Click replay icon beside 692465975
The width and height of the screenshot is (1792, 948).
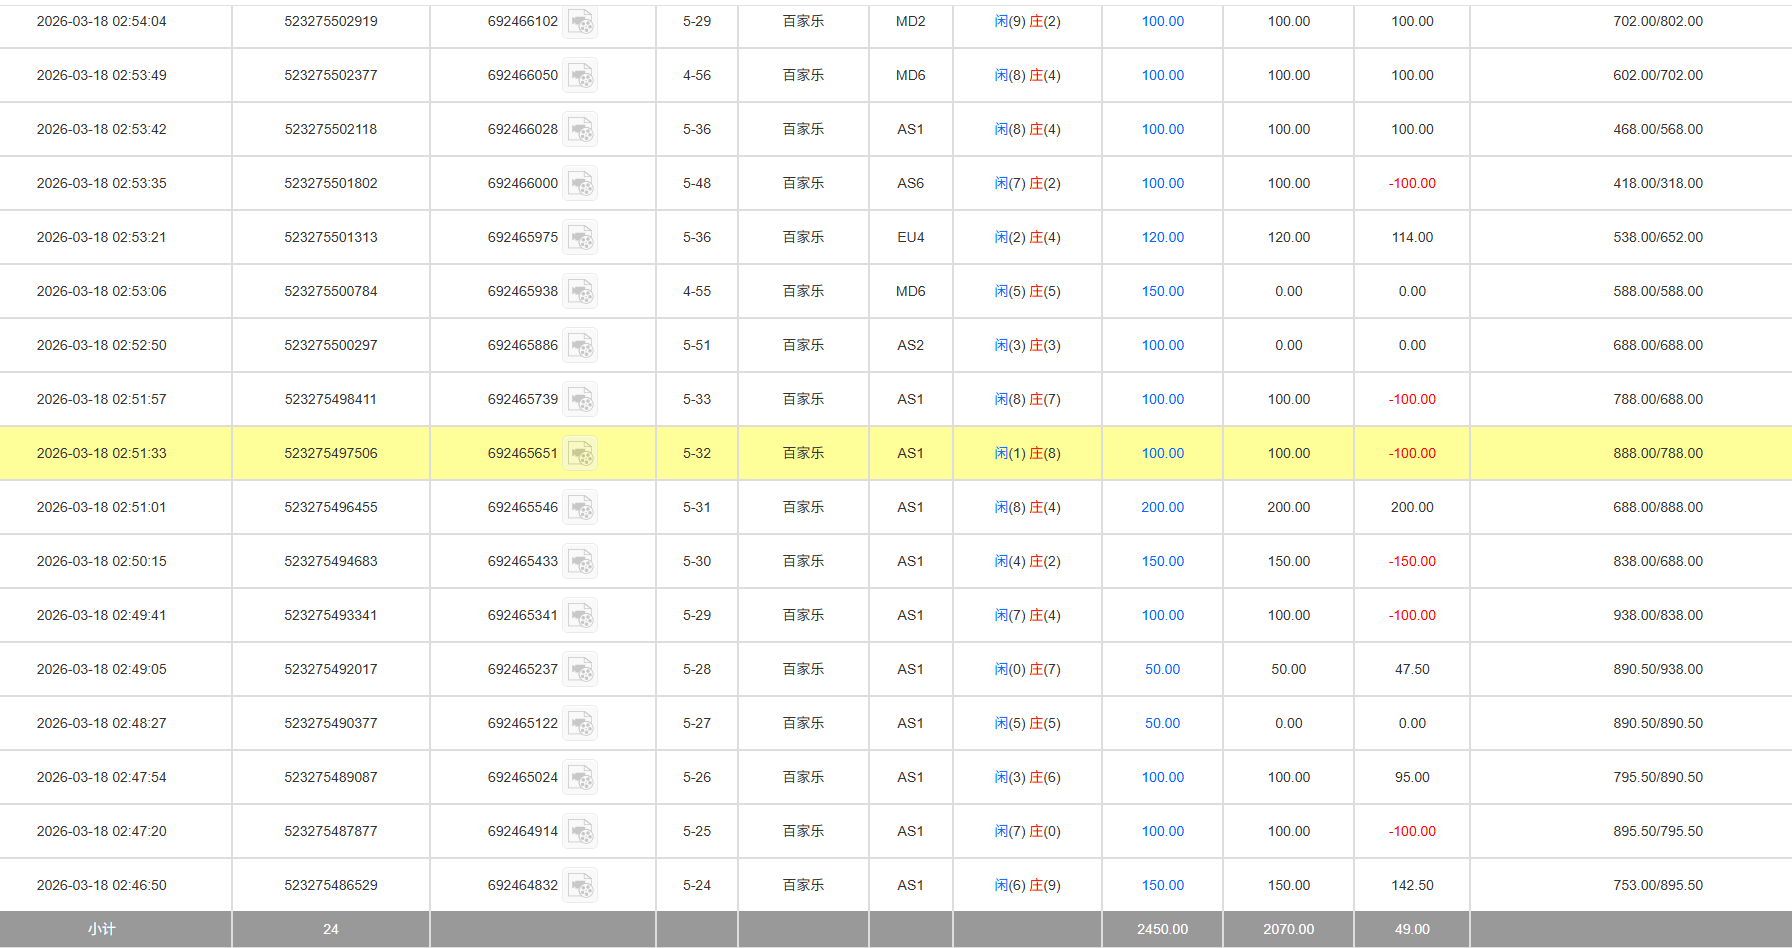580,238
